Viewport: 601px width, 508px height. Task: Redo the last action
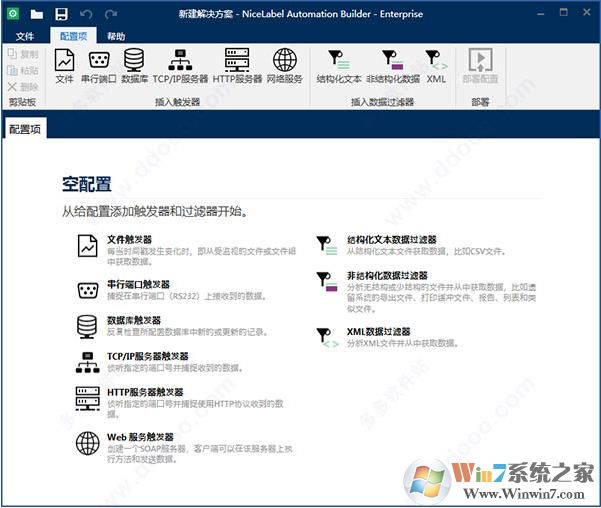(111, 14)
